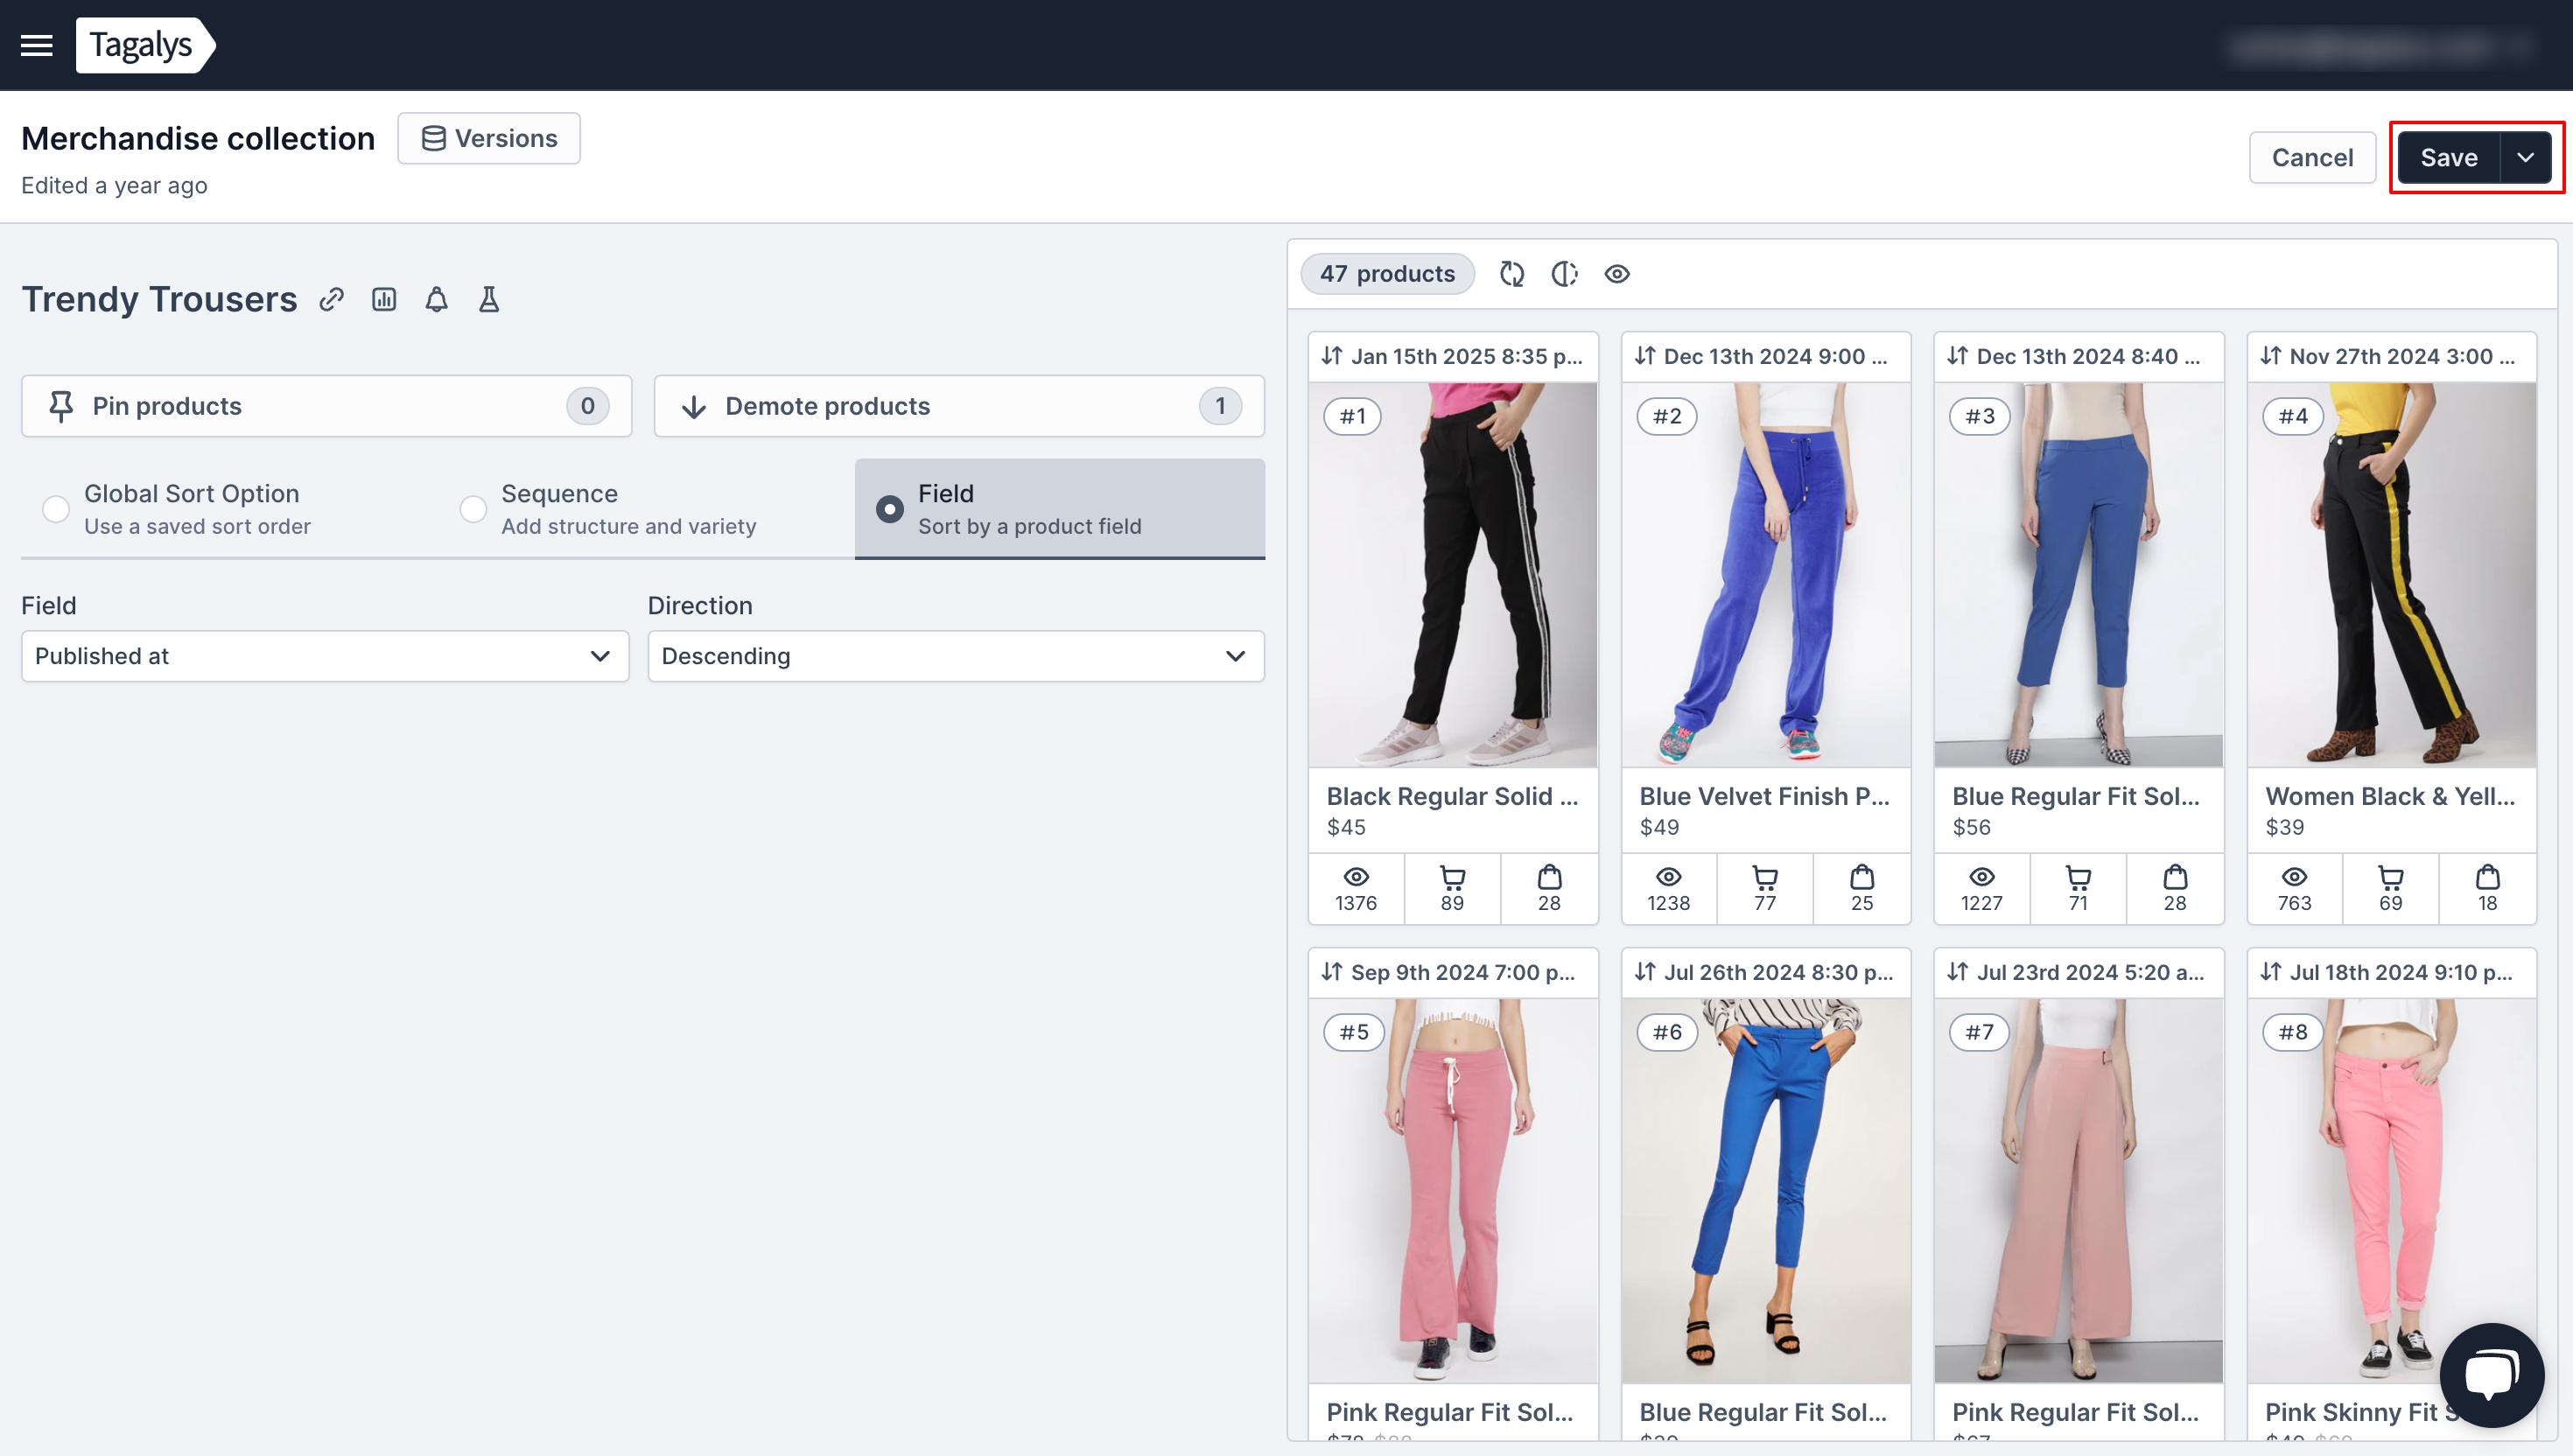Open the Versions button
The image size is (2573, 1456).
click(x=489, y=138)
